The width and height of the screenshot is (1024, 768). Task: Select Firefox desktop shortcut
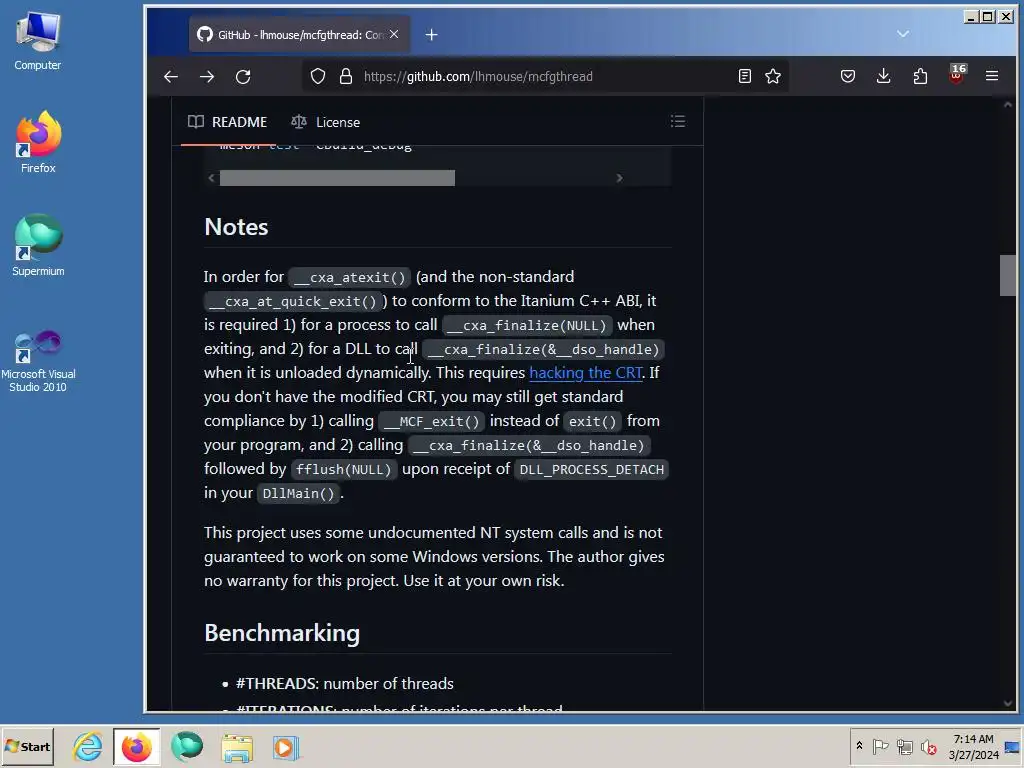(x=38, y=142)
